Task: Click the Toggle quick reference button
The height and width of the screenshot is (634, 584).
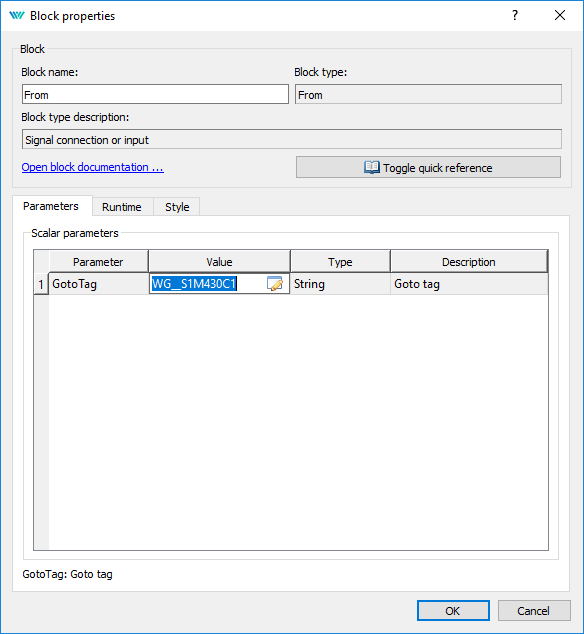Action: pyautogui.click(x=428, y=167)
